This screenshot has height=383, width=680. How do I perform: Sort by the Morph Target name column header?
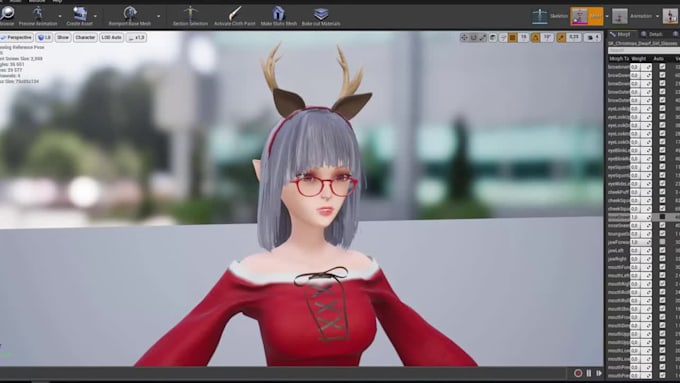(618, 59)
